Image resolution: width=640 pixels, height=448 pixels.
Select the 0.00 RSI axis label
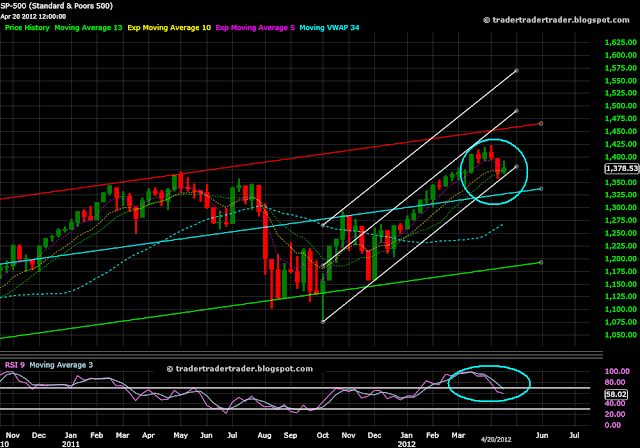pos(613,425)
